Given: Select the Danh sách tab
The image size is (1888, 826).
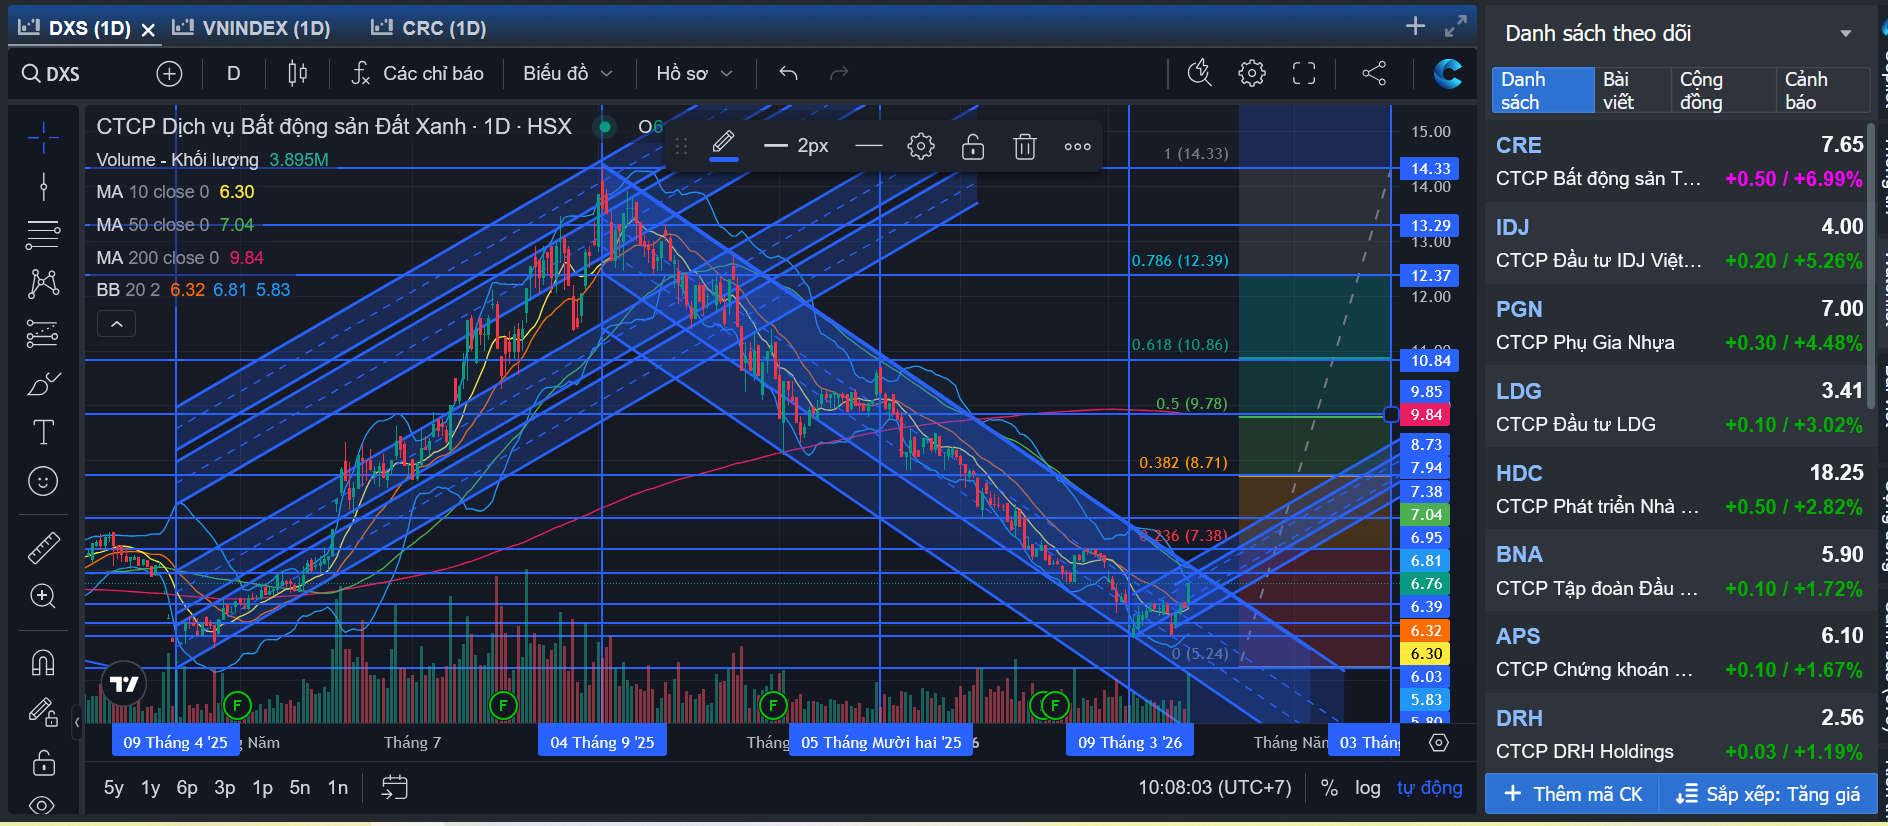Looking at the screenshot, I should coord(1543,91).
